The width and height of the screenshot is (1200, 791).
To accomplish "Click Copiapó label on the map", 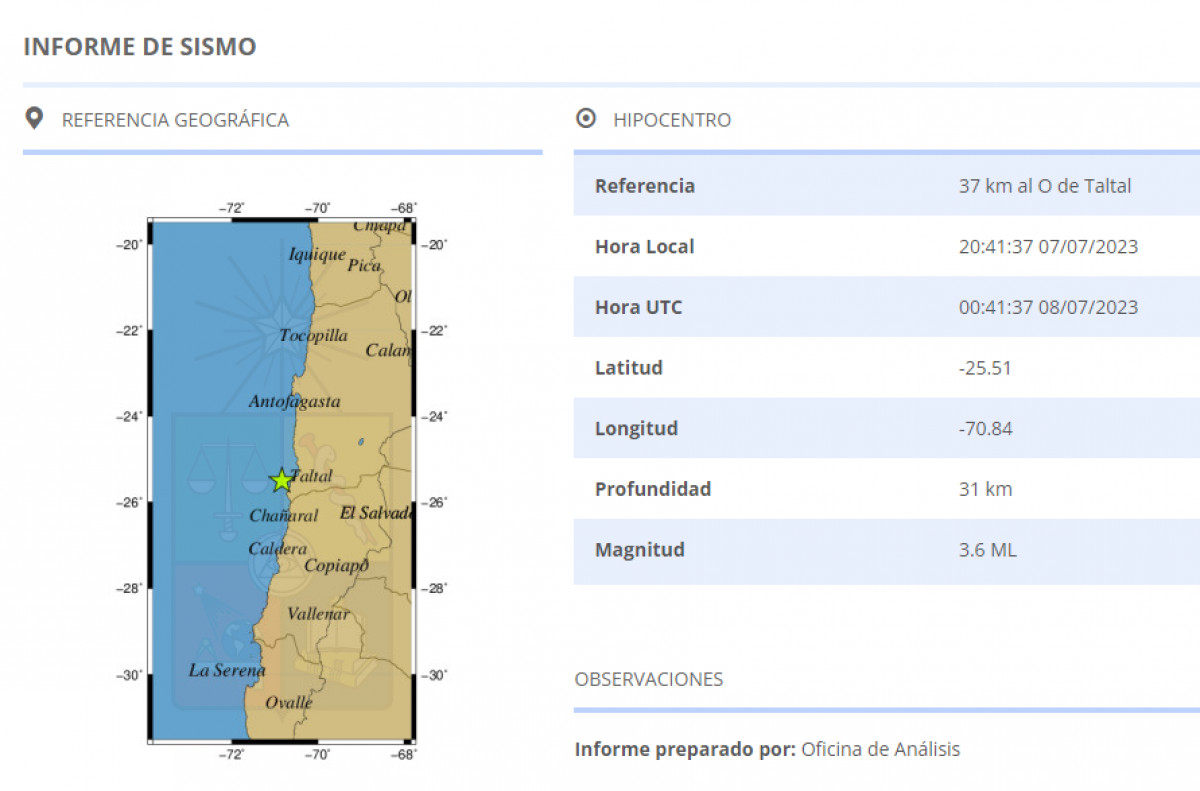I will click(x=336, y=566).
